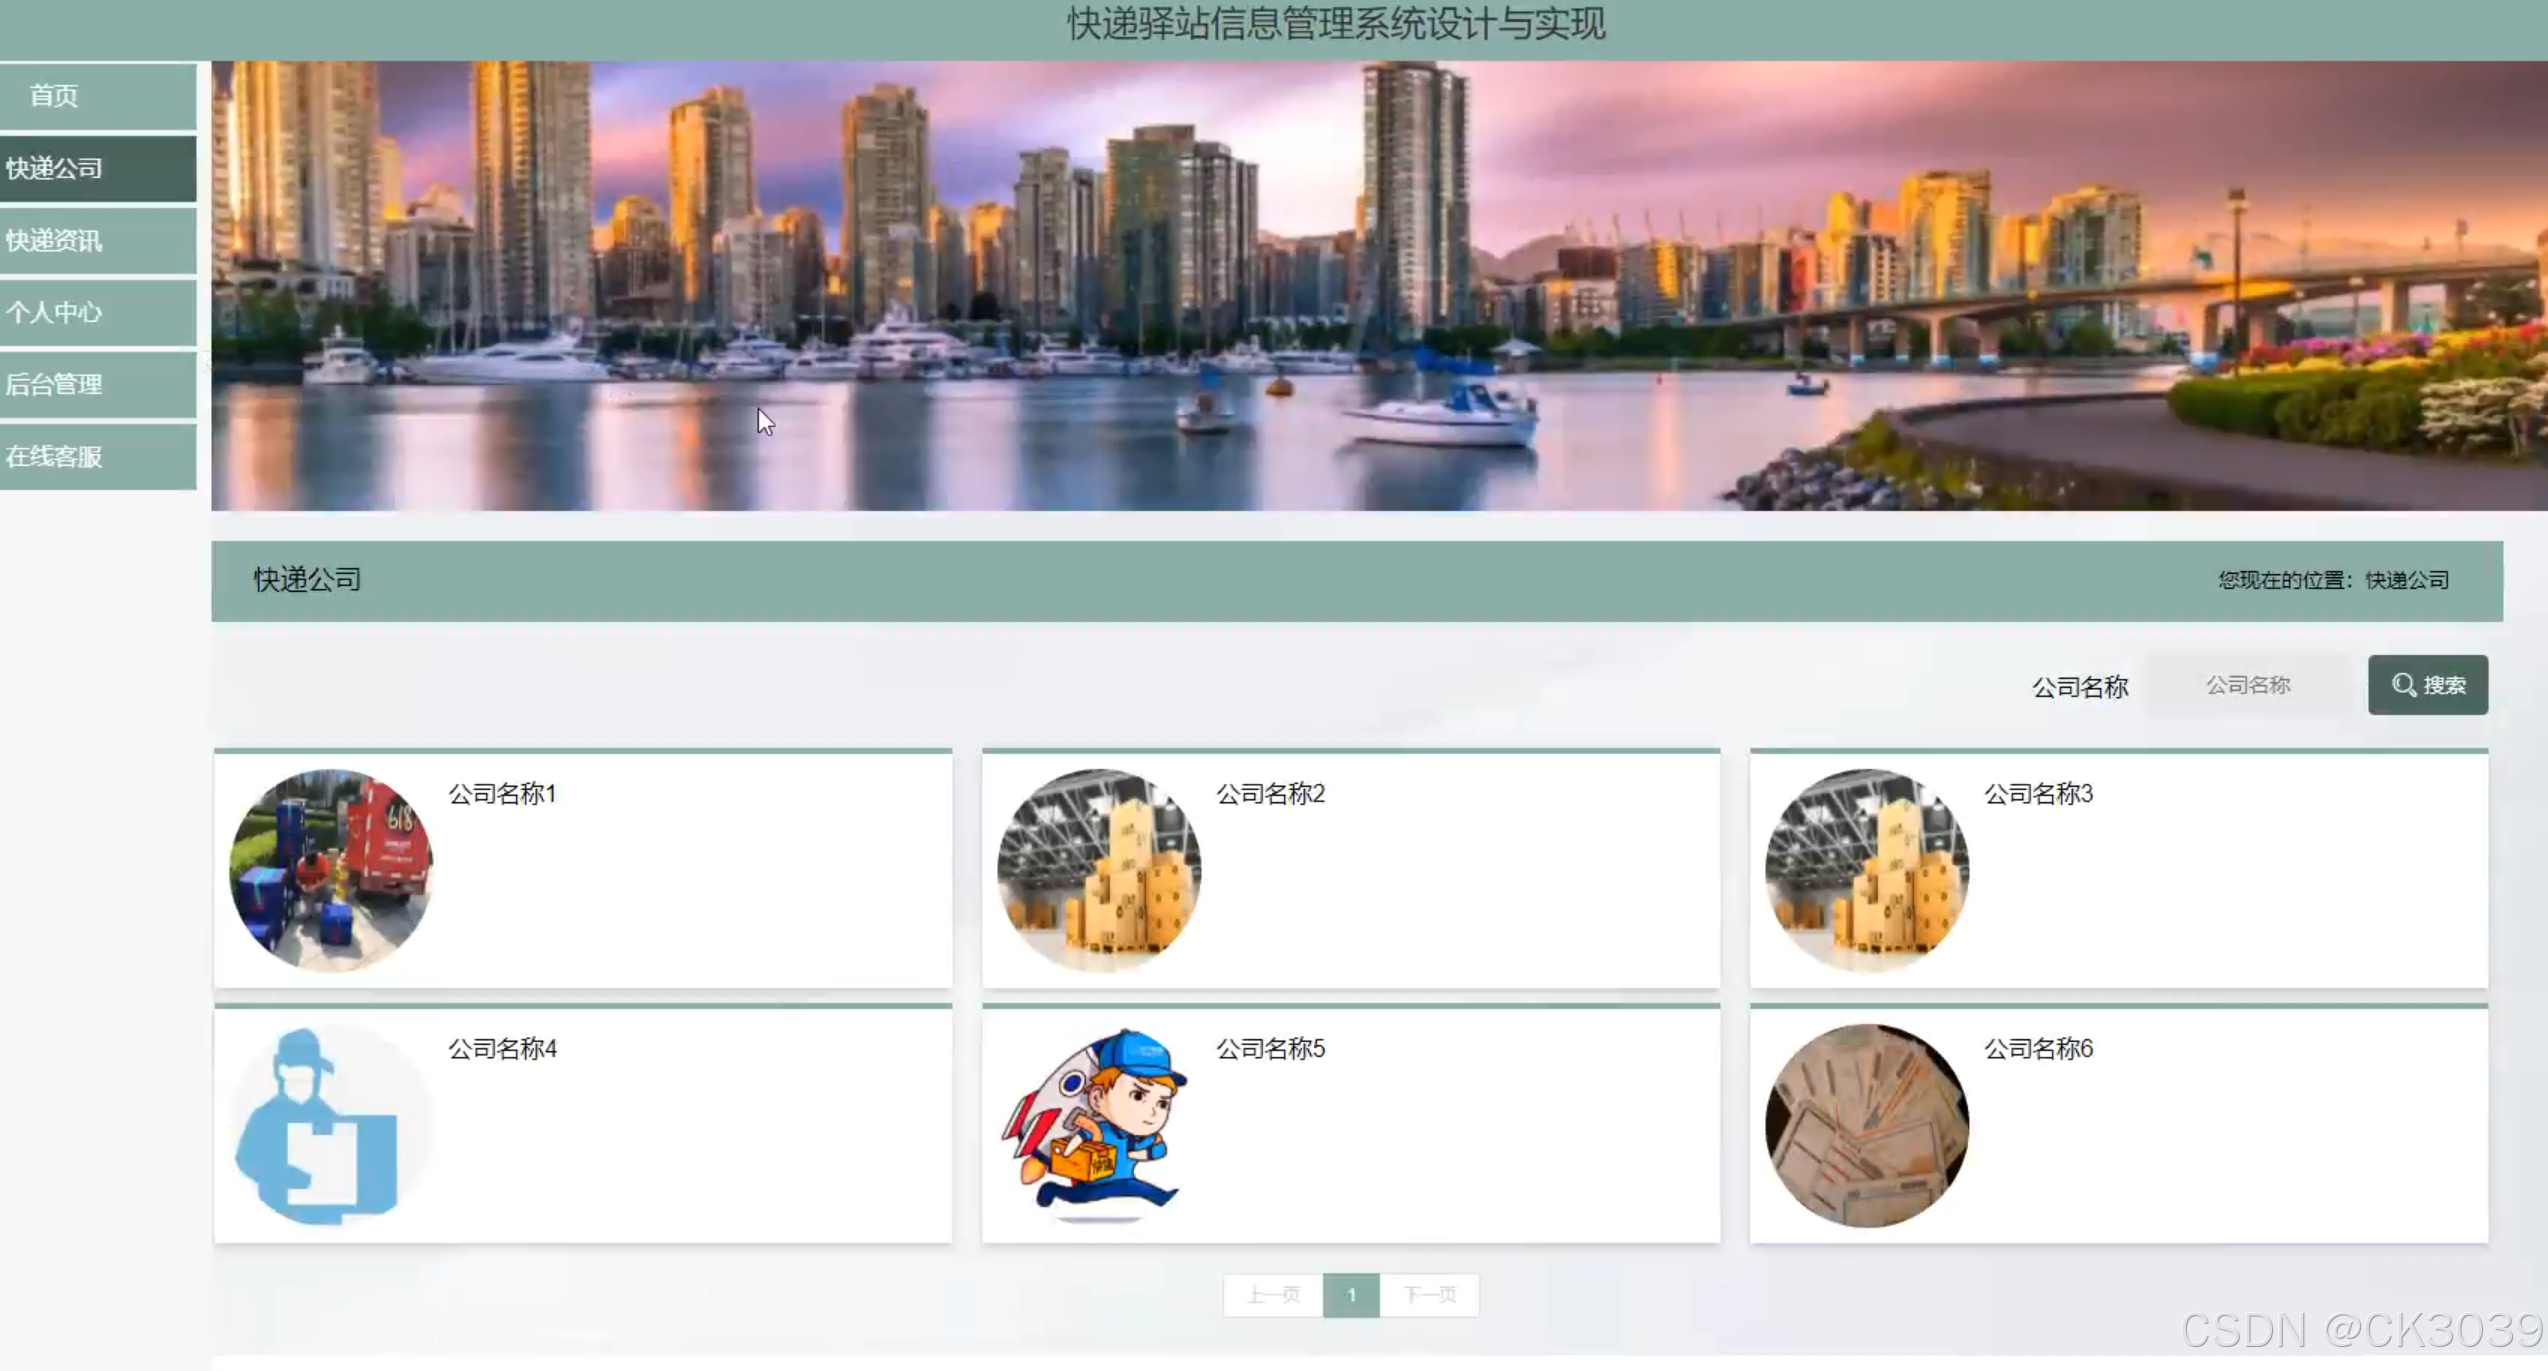This screenshot has width=2548, height=1371.
Task: Click the cartoon rocket courier icon of 公司名称5
Action: pyautogui.click(x=1099, y=1125)
